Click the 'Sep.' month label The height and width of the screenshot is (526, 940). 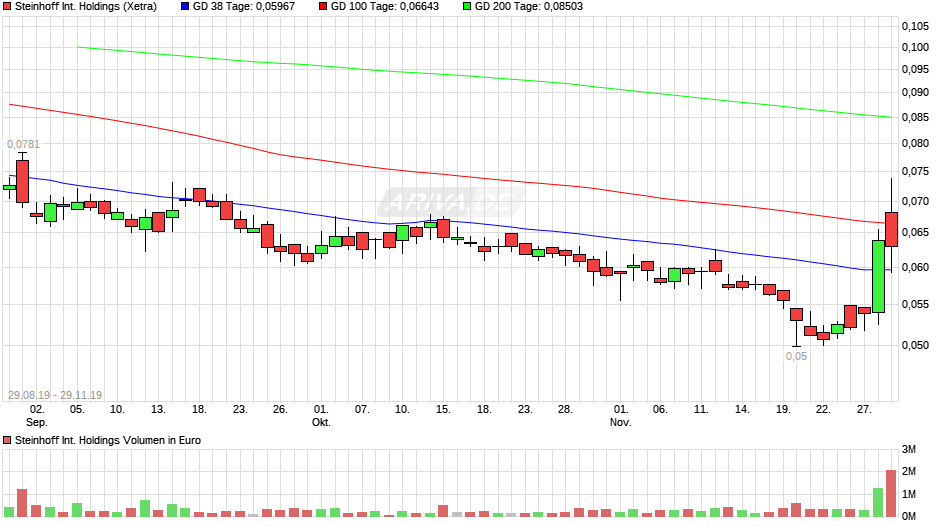coord(37,422)
